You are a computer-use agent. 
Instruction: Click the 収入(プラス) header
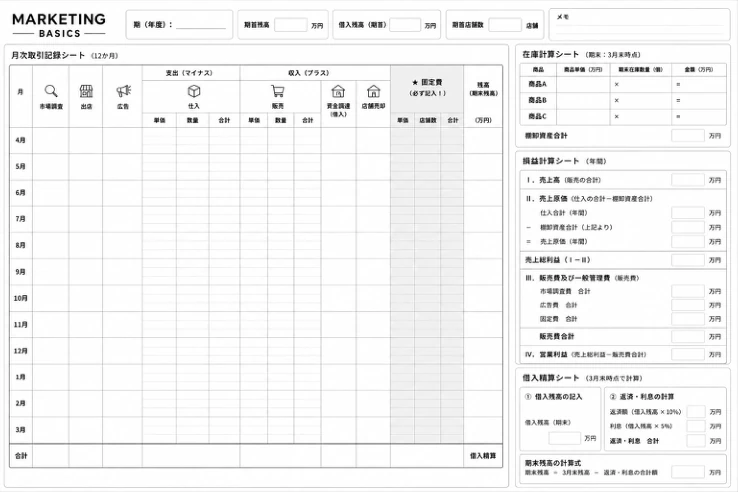point(308,73)
